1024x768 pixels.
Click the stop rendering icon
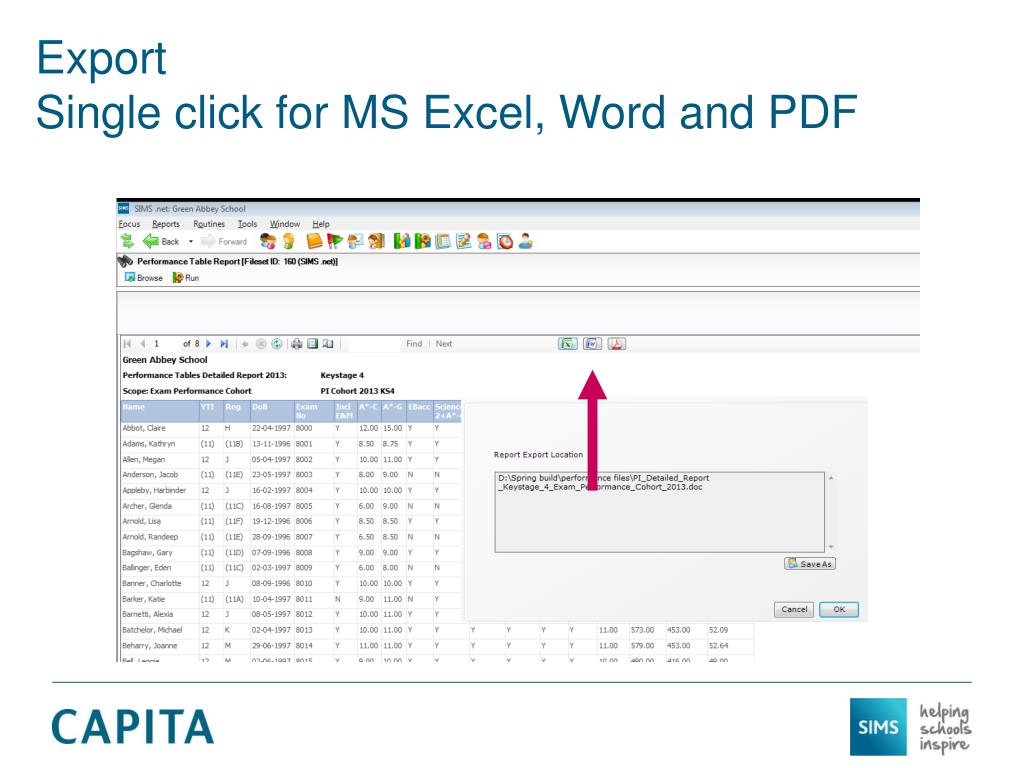[261, 344]
